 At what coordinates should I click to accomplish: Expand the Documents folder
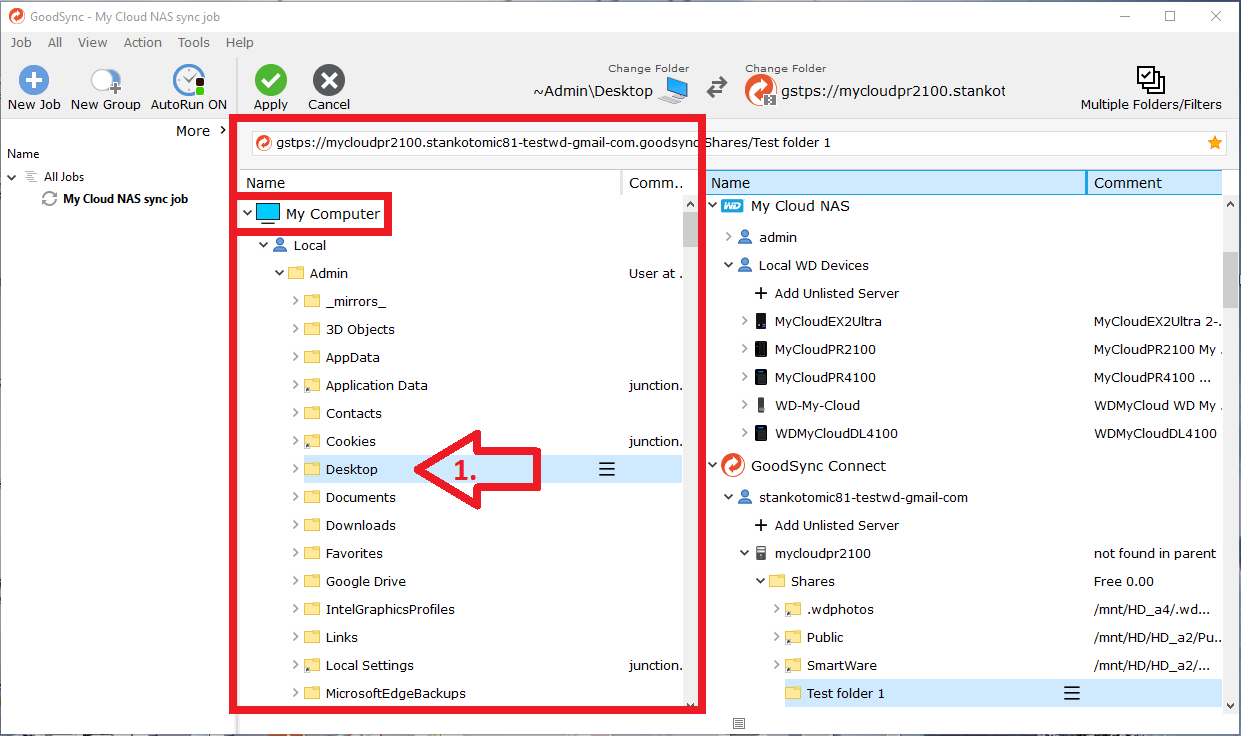click(295, 497)
